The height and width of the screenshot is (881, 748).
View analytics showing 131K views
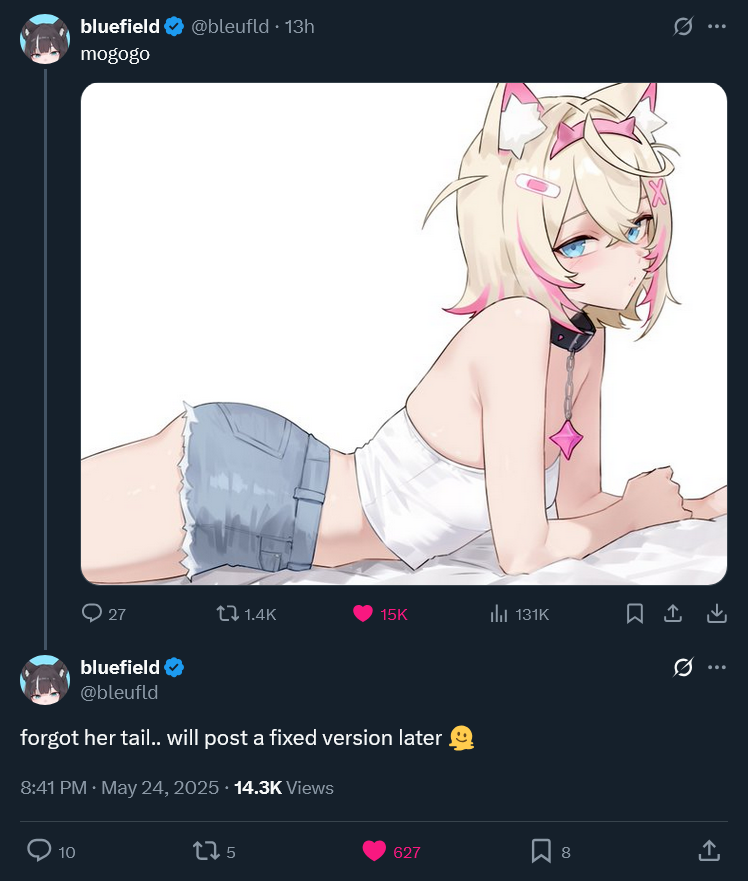pyautogui.click(x=499, y=613)
